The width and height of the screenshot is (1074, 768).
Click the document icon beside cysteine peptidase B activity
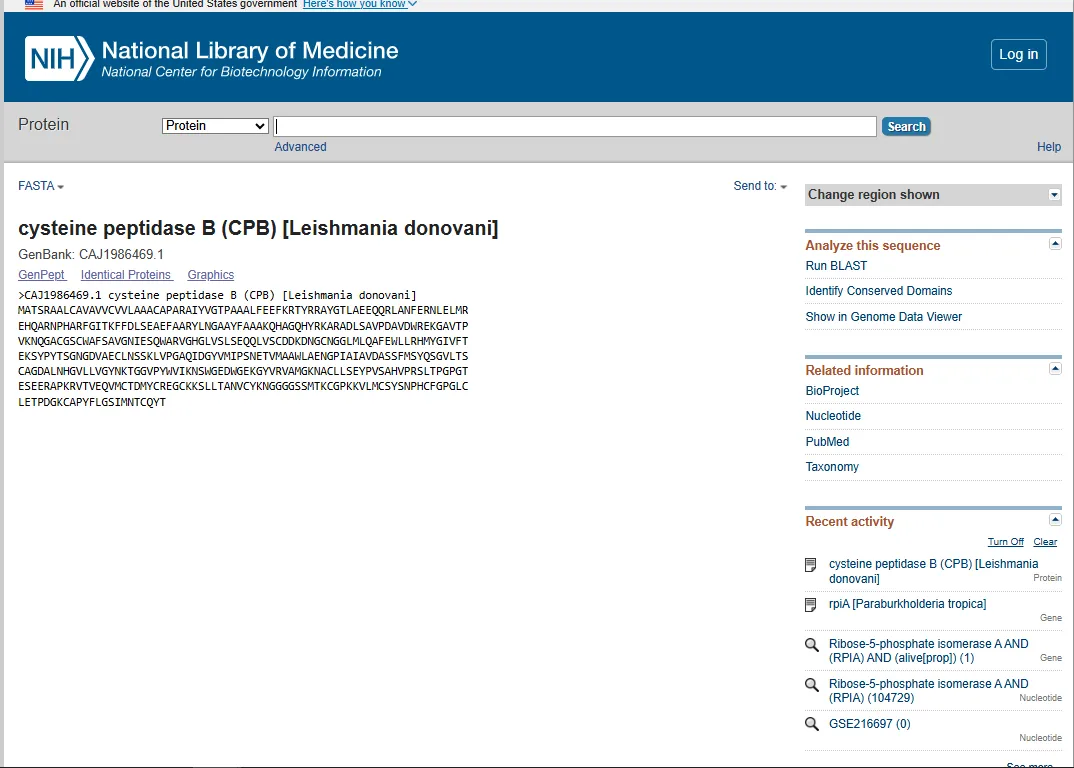coord(810,565)
